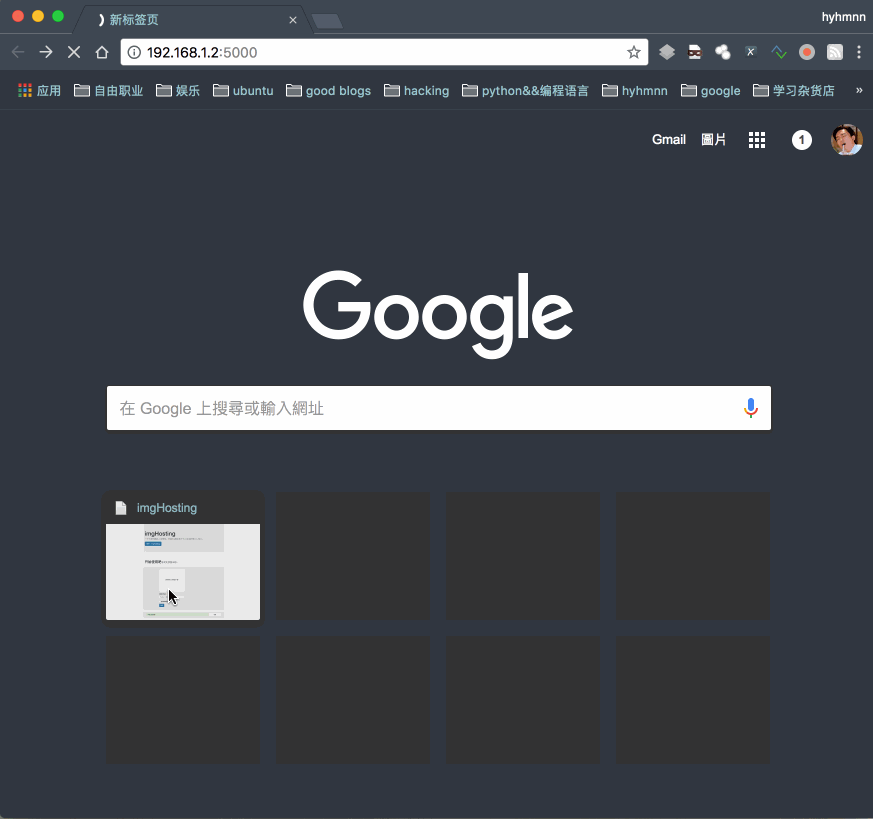
Task: Open the hacking bookmarks folder
Action: pyautogui.click(x=416, y=91)
